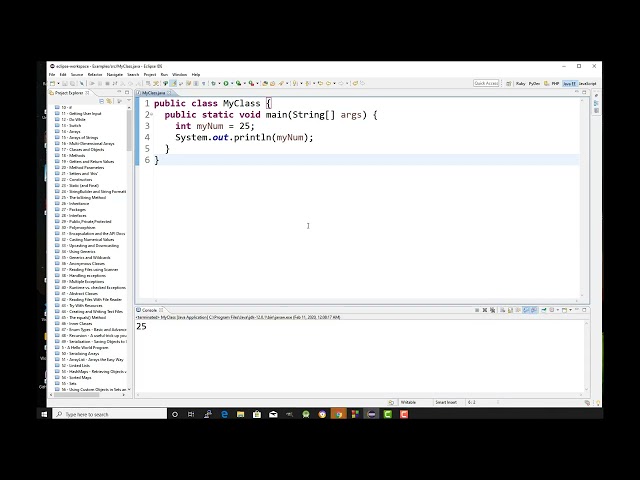Open the Edit menu

(63, 75)
